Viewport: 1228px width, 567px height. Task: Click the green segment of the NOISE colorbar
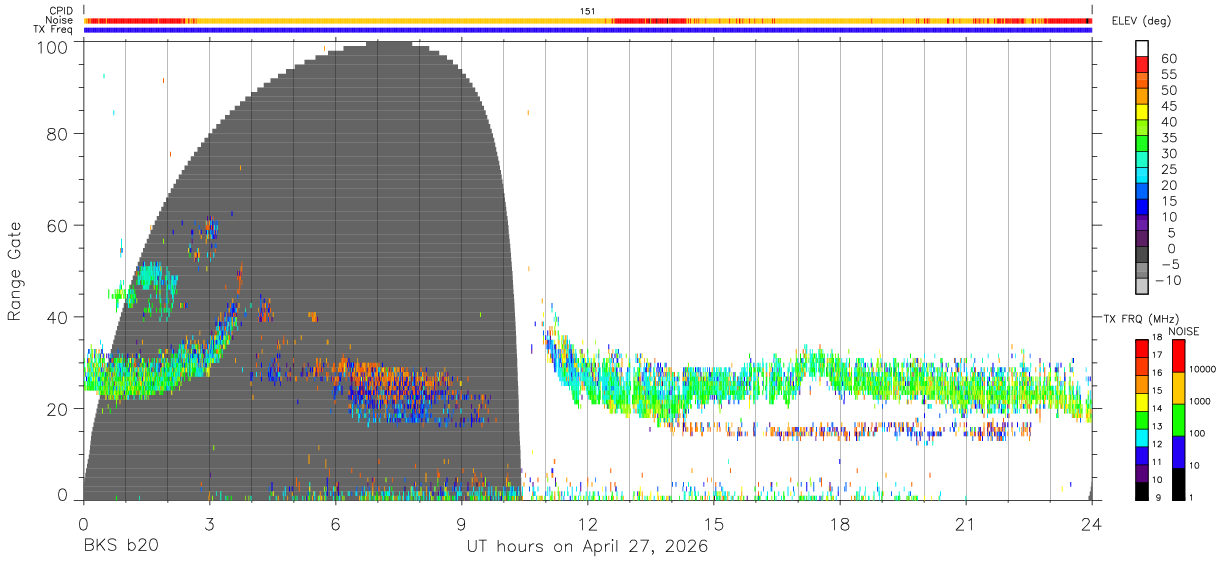pyautogui.click(x=1177, y=418)
